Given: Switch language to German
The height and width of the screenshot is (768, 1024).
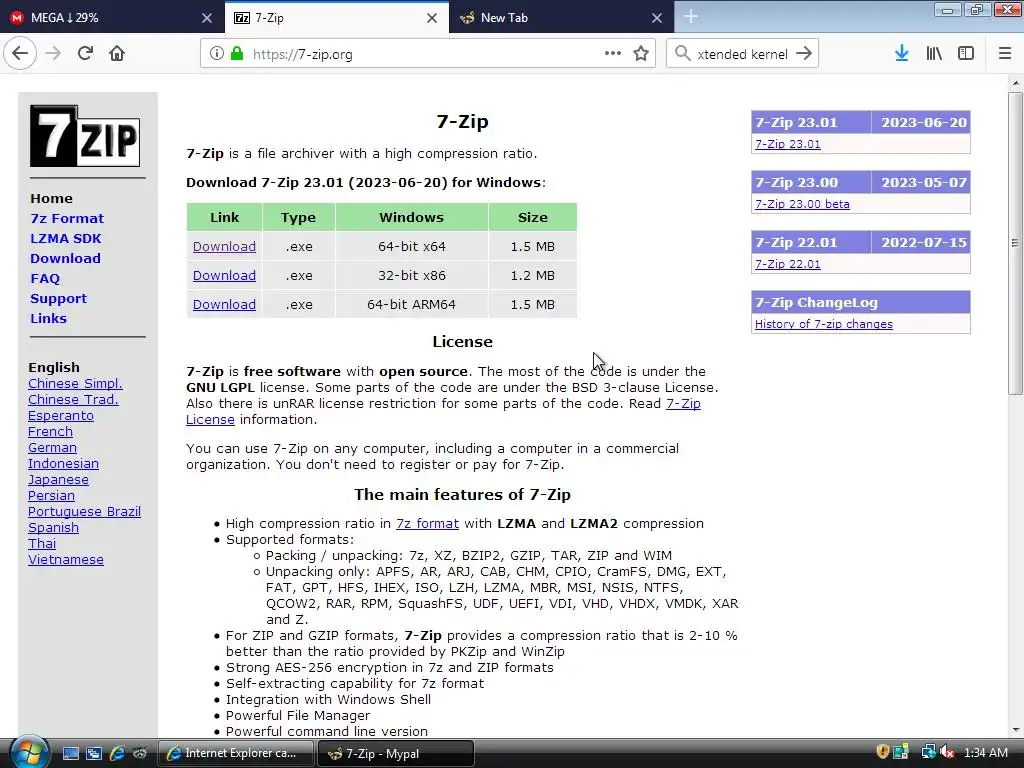Looking at the screenshot, I should [52, 447].
